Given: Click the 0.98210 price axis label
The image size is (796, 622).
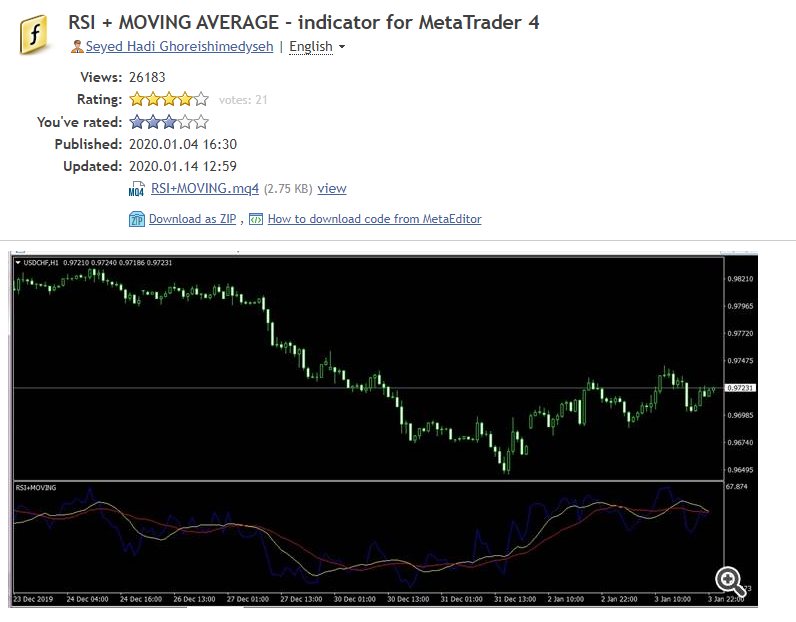Looking at the screenshot, I should coord(741,279).
